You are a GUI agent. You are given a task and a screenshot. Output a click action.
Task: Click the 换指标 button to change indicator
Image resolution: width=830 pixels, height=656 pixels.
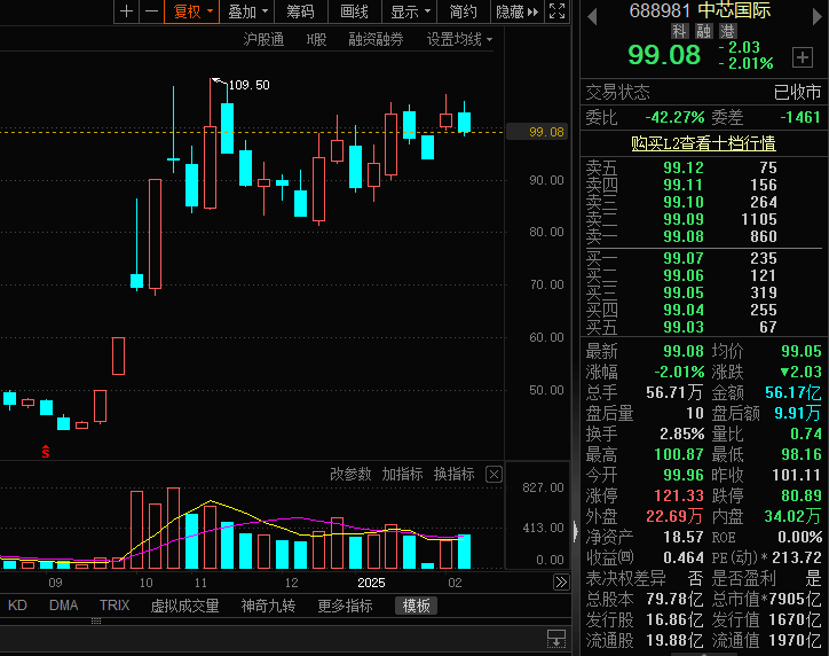click(x=455, y=474)
